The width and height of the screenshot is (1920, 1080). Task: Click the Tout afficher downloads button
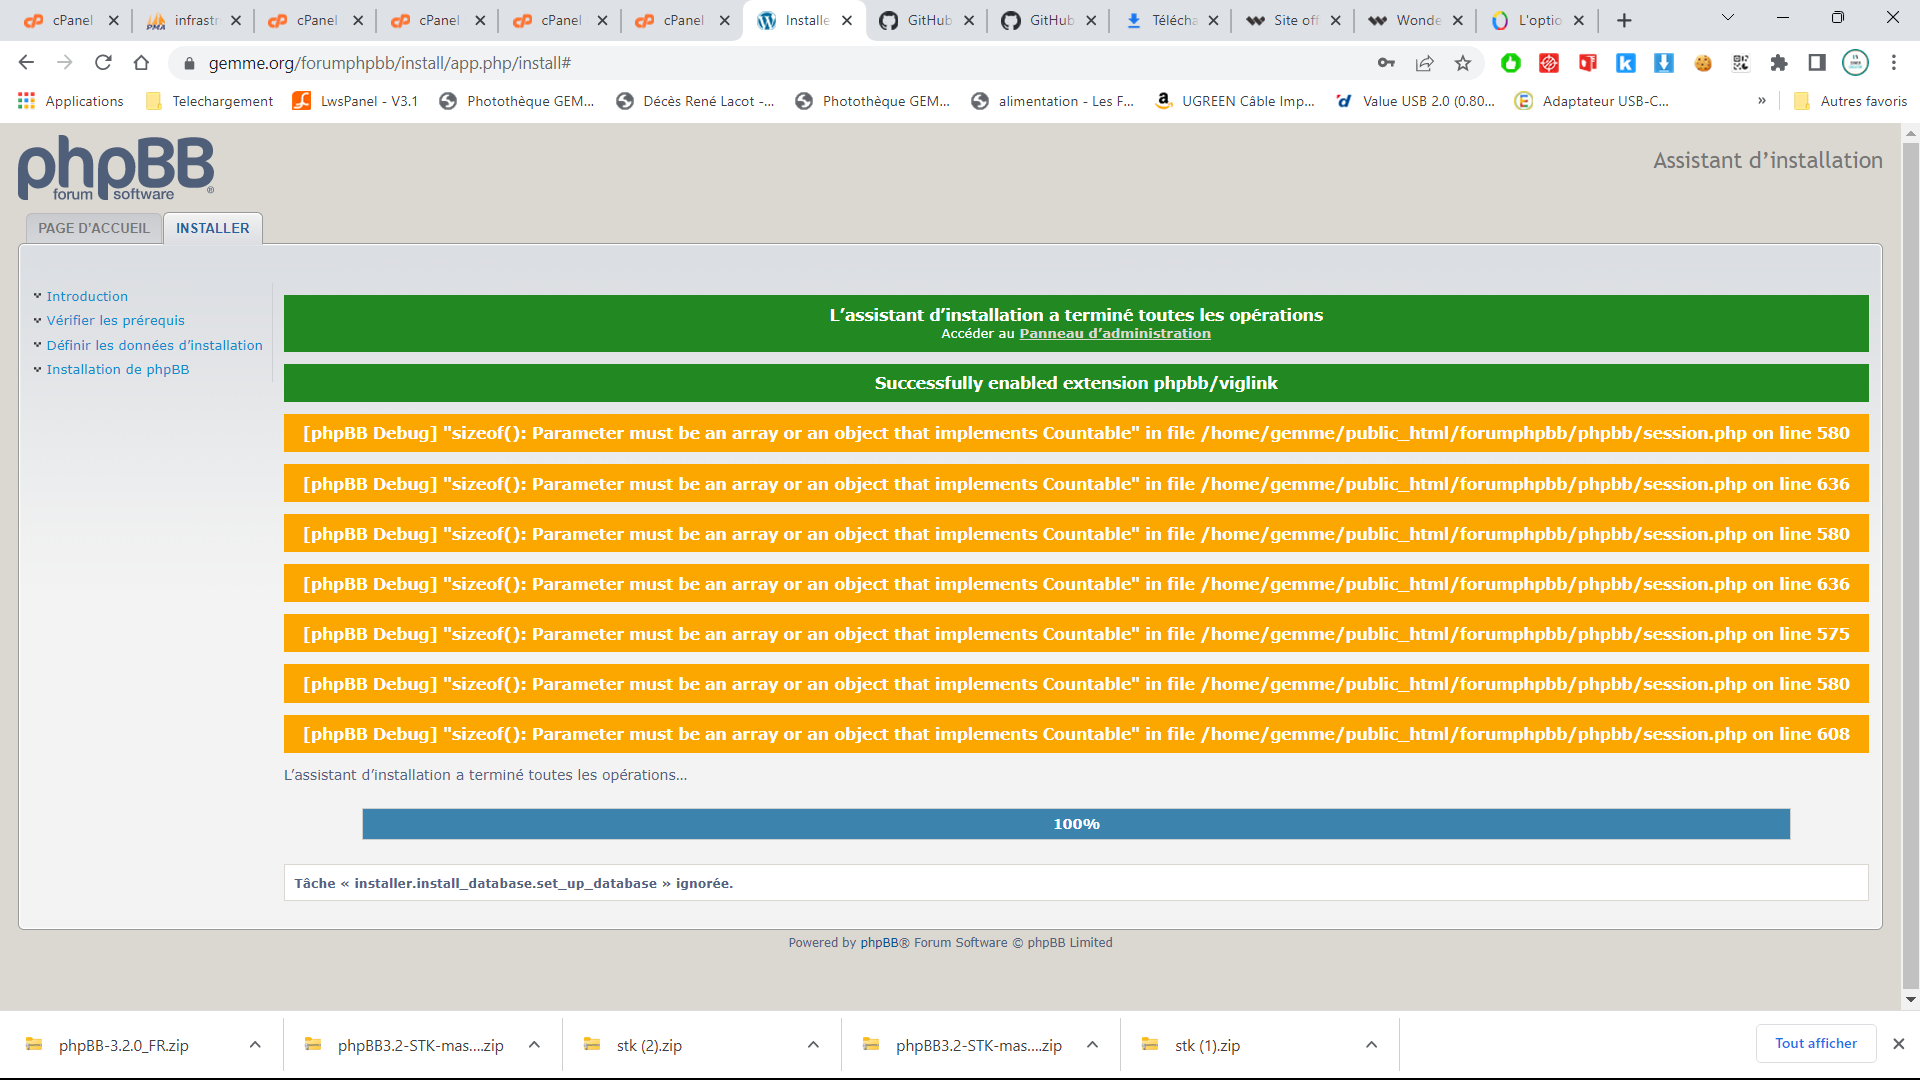[x=1815, y=1043]
